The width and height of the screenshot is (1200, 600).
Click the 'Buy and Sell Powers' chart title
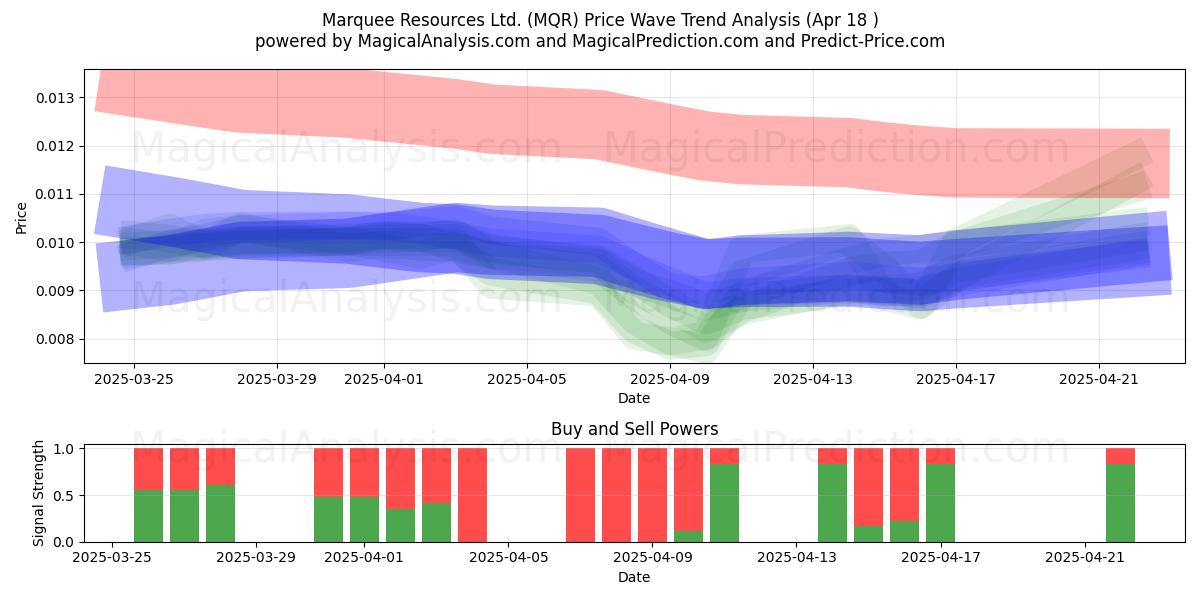click(x=634, y=429)
